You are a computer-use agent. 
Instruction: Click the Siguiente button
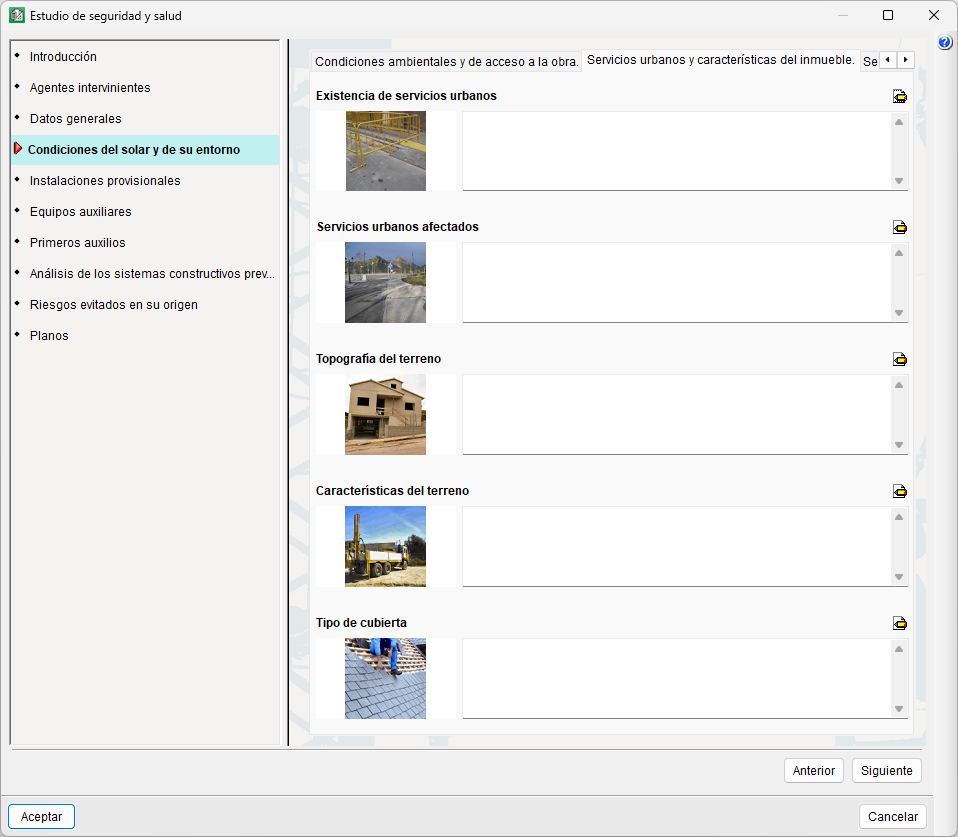pos(887,770)
